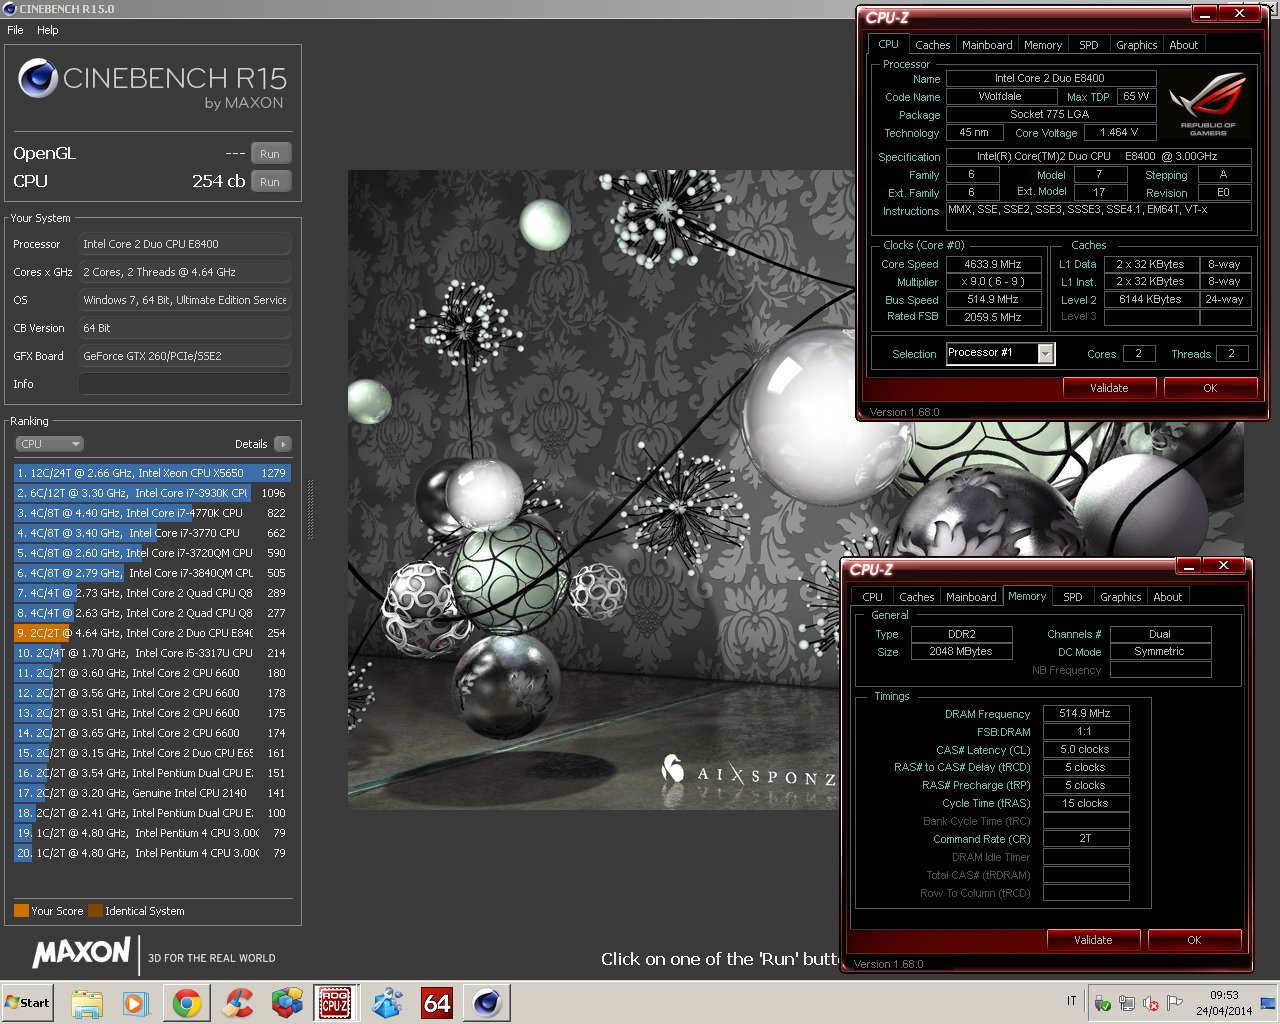This screenshot has height=1024, width=1280.
Task: Select ranking row 10 Core i5-3317U
Action: pos(152,653)
